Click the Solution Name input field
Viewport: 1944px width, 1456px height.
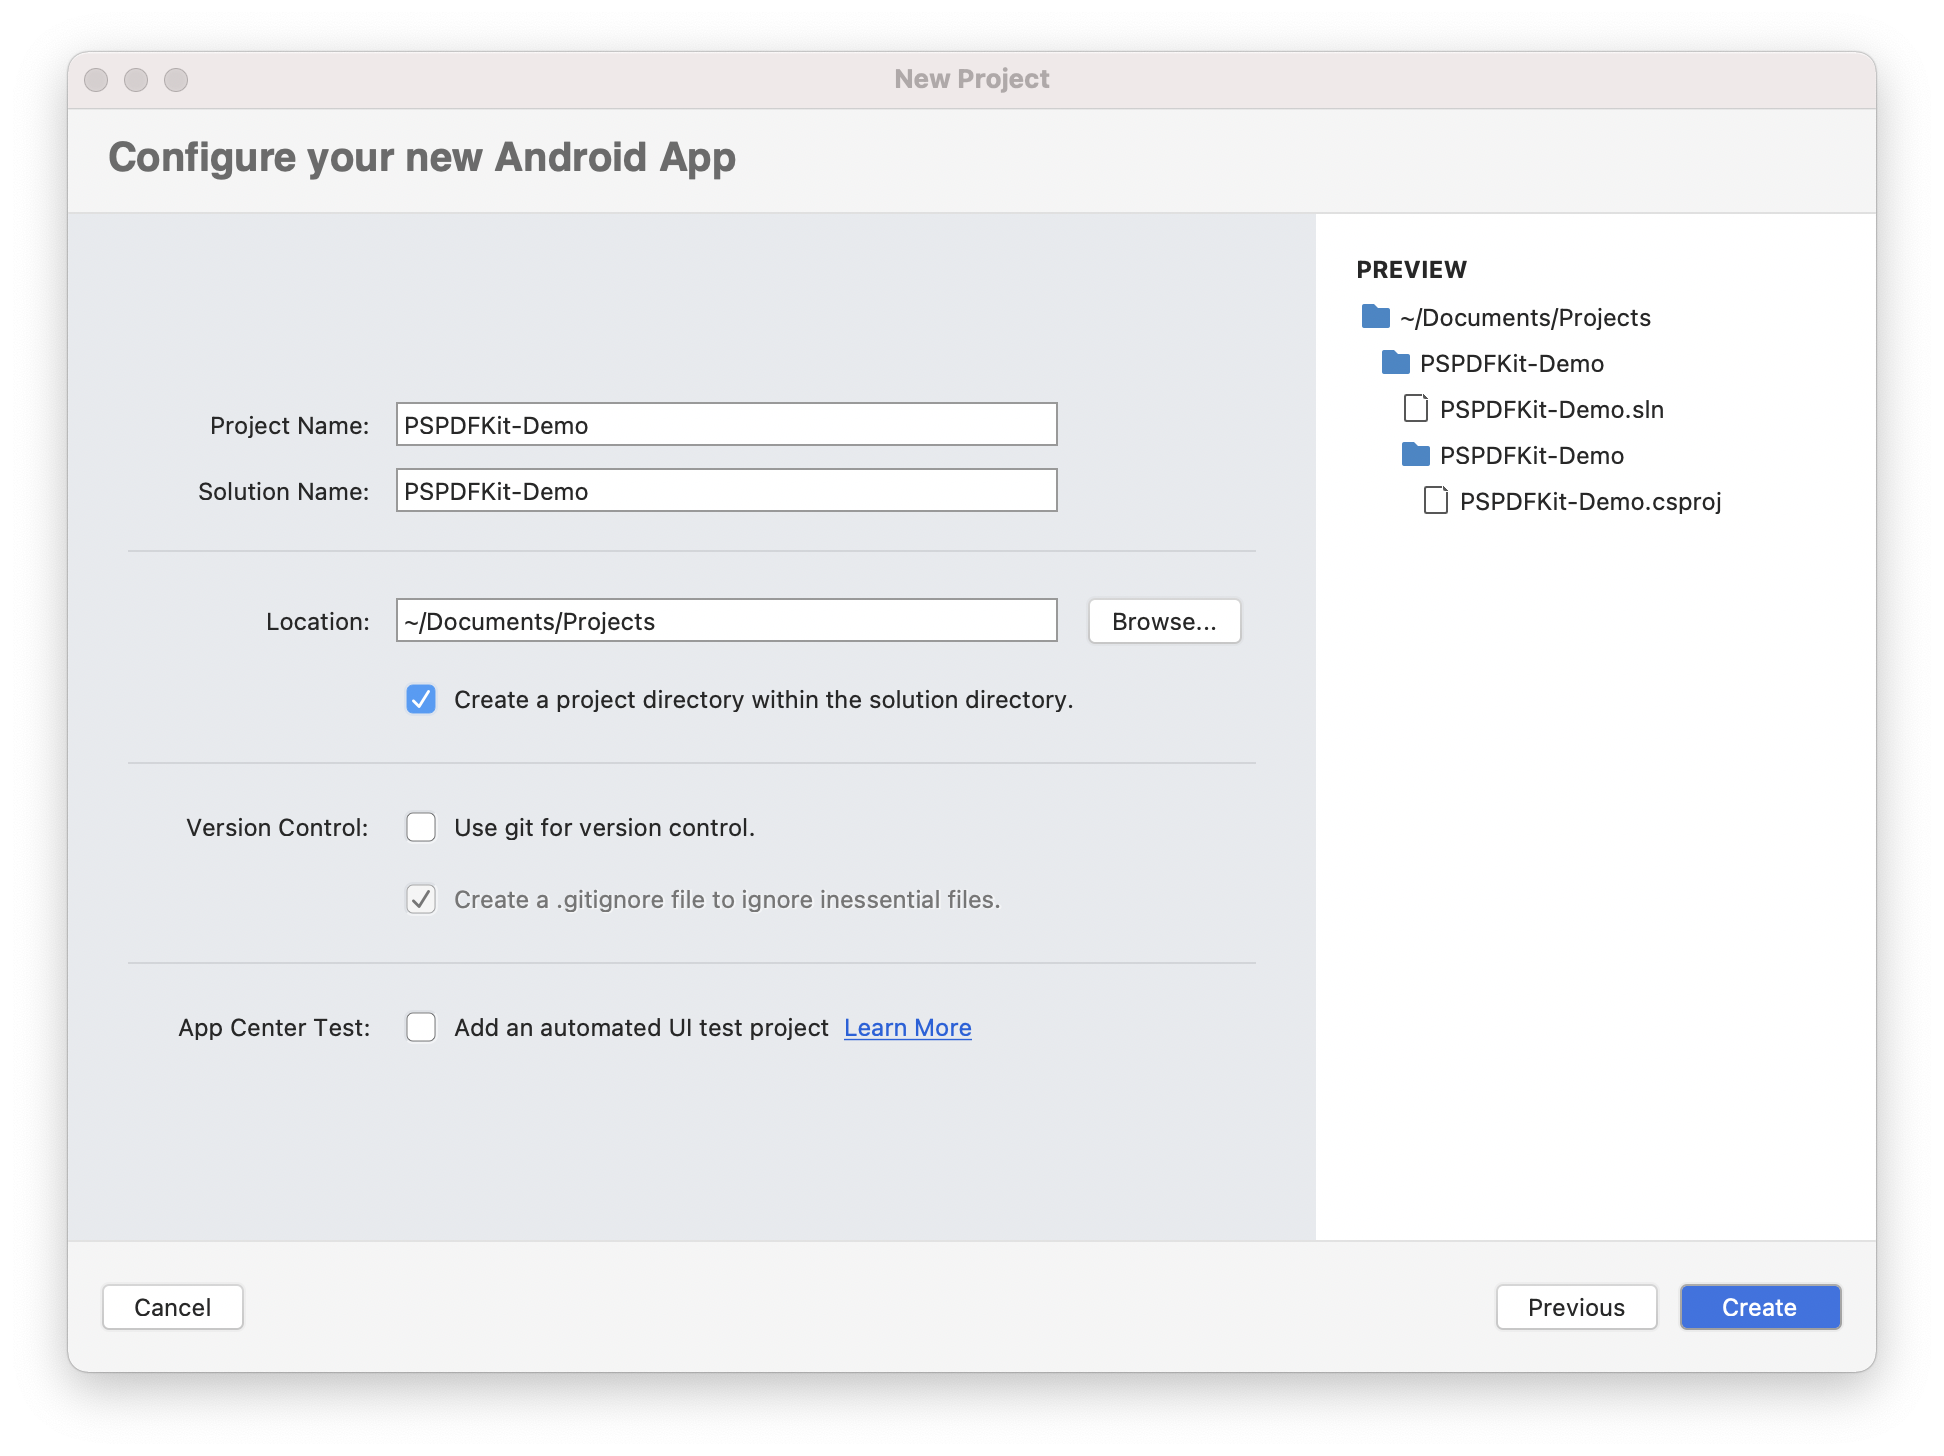coord(726,491)
